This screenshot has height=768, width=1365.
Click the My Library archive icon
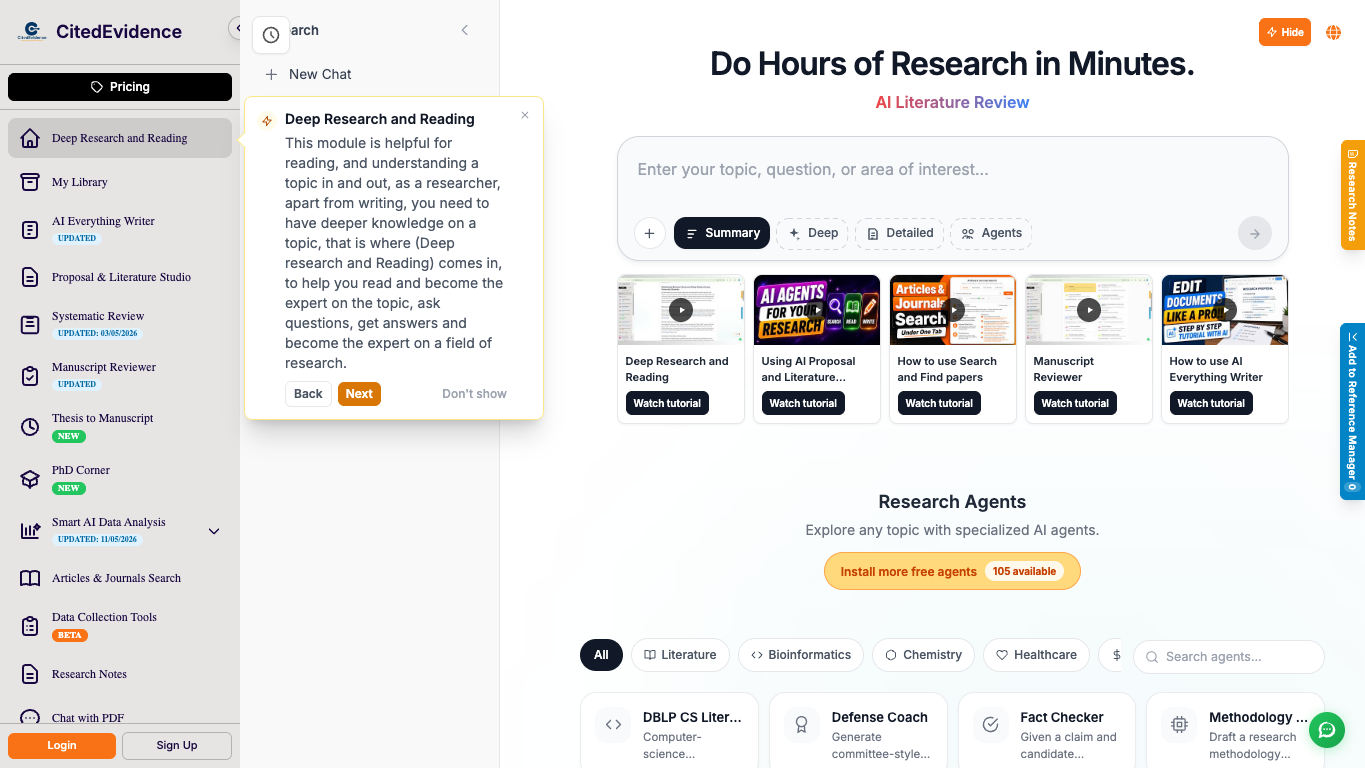[30, 182]
